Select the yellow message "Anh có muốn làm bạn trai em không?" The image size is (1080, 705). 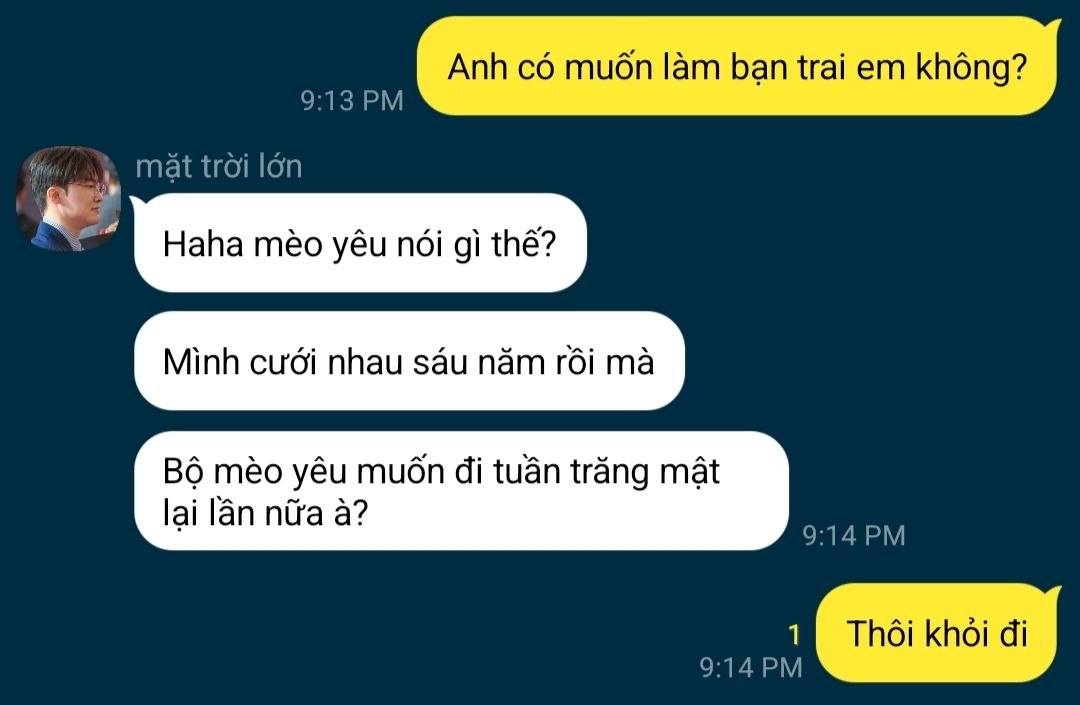[738, 66]
